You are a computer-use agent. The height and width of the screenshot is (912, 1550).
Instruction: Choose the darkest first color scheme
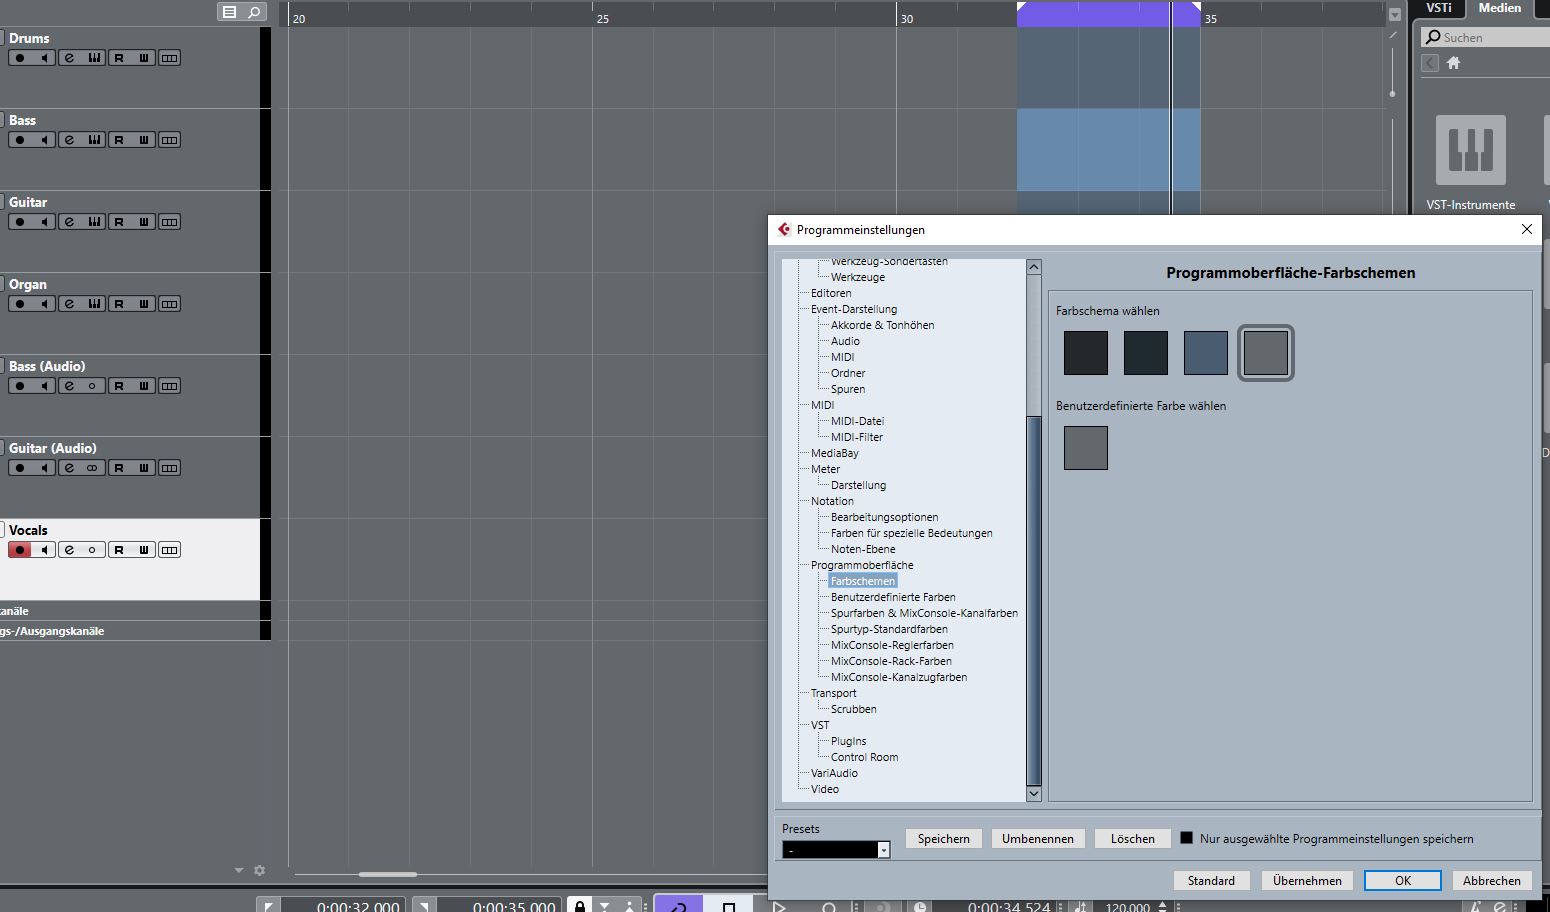1086,353
